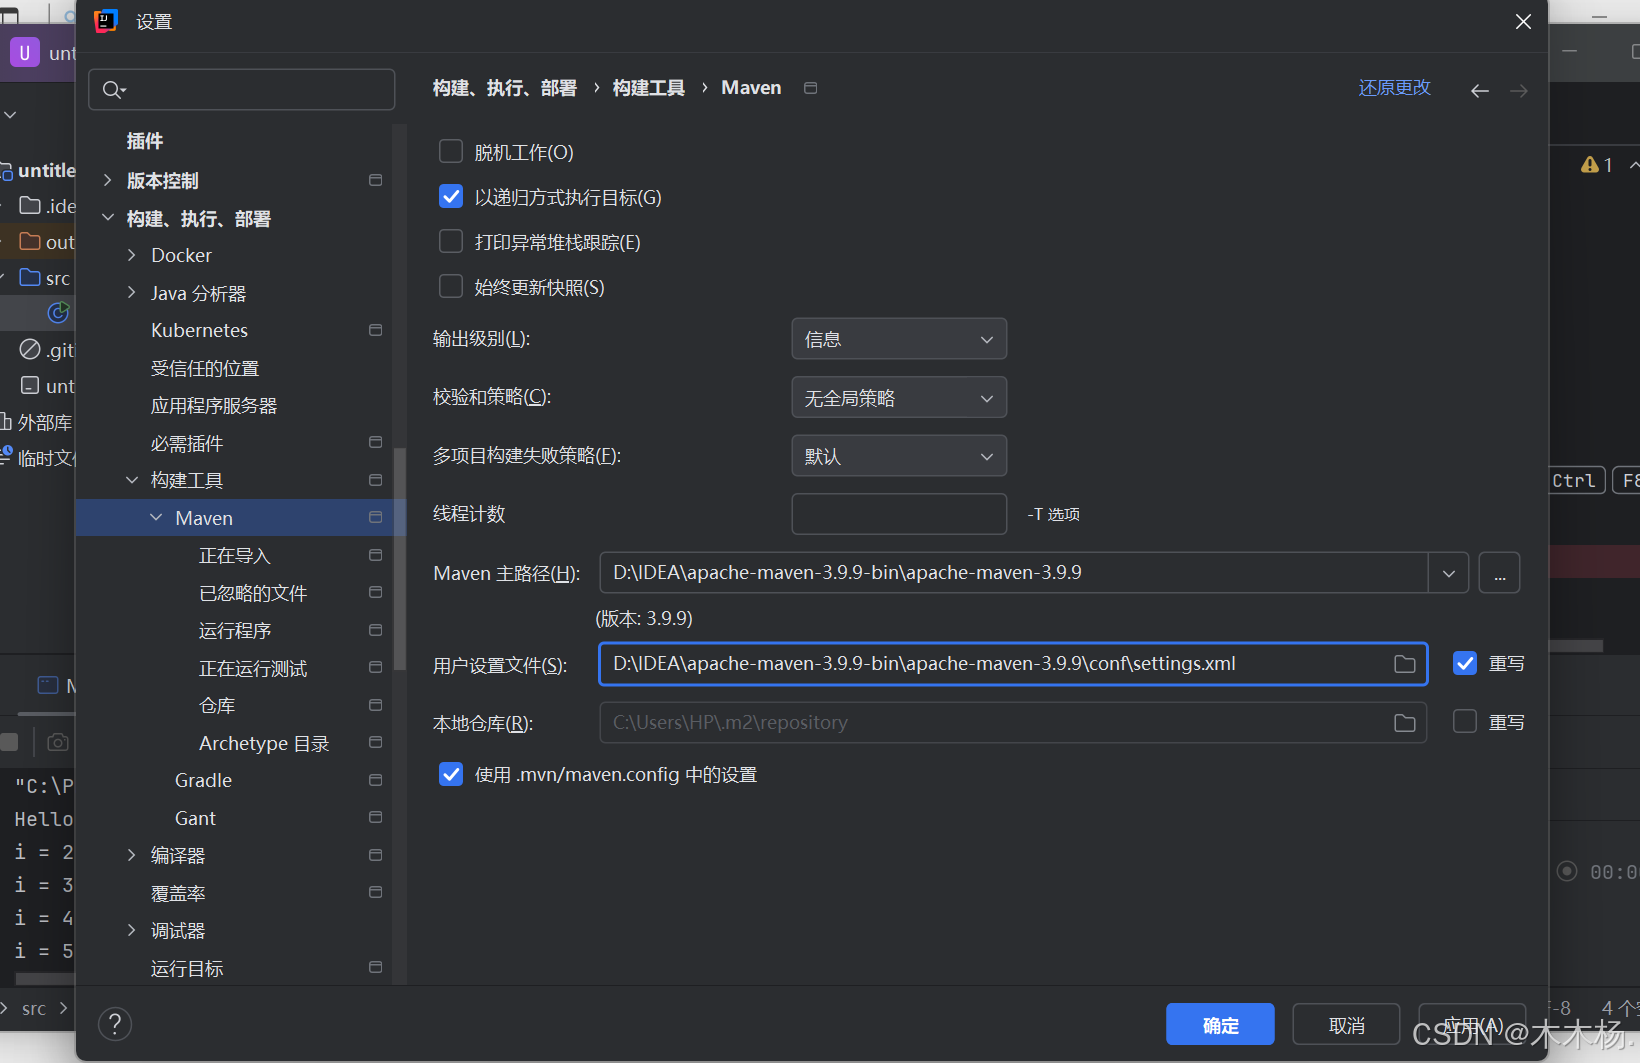The height and width of the screenshot is (1063, 1640).
Task: Click the project-level icon next to 运行程序
Action: click(x=376, y=630)
